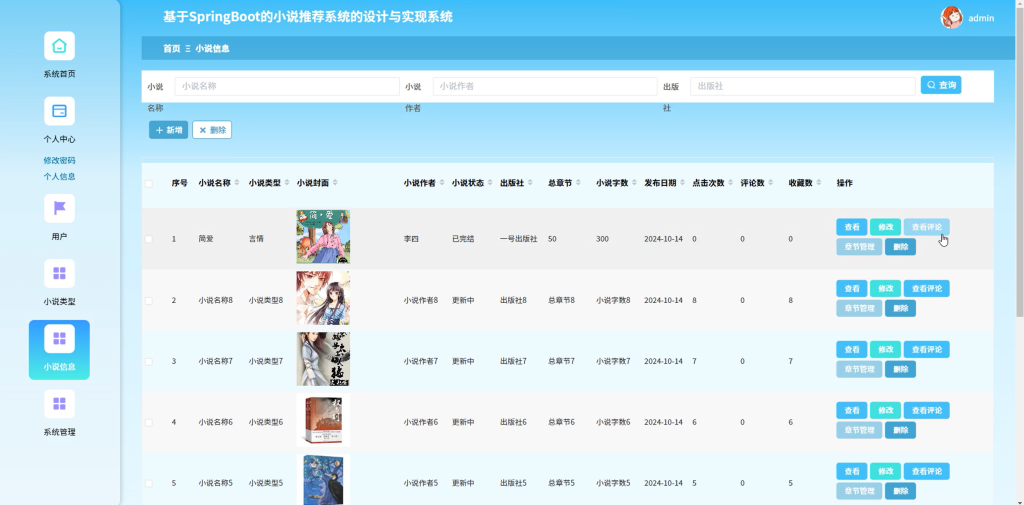This screenshot has width=1024, height=505.
Task: Sort by 小说作者 column arrows
Action: [x=442, y=183]
